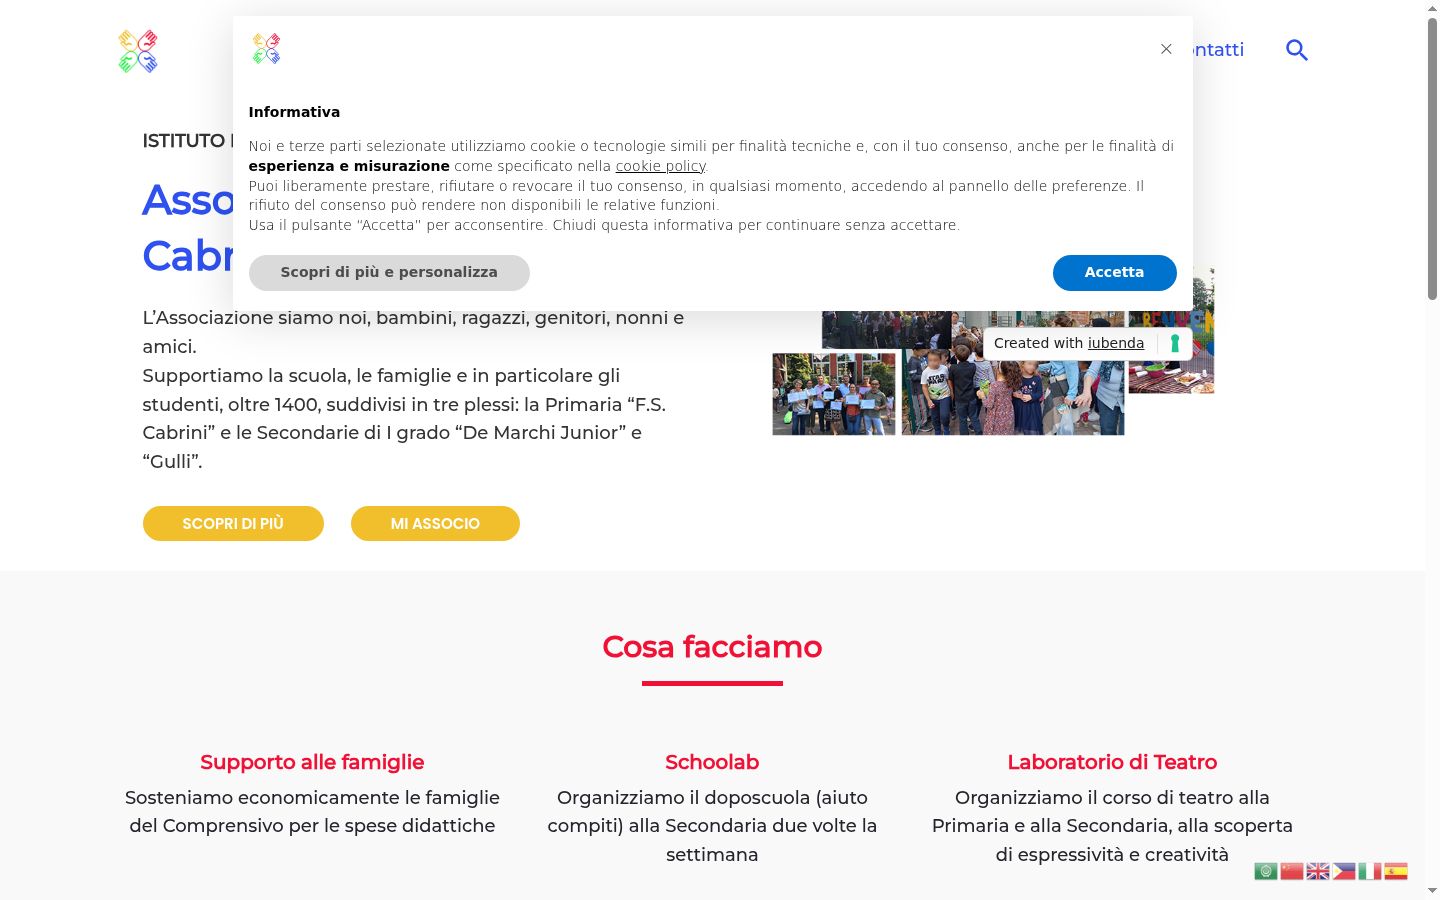Follow the iubenda link
This screenshot has height=900, width=1440.
click(1116, 343)
